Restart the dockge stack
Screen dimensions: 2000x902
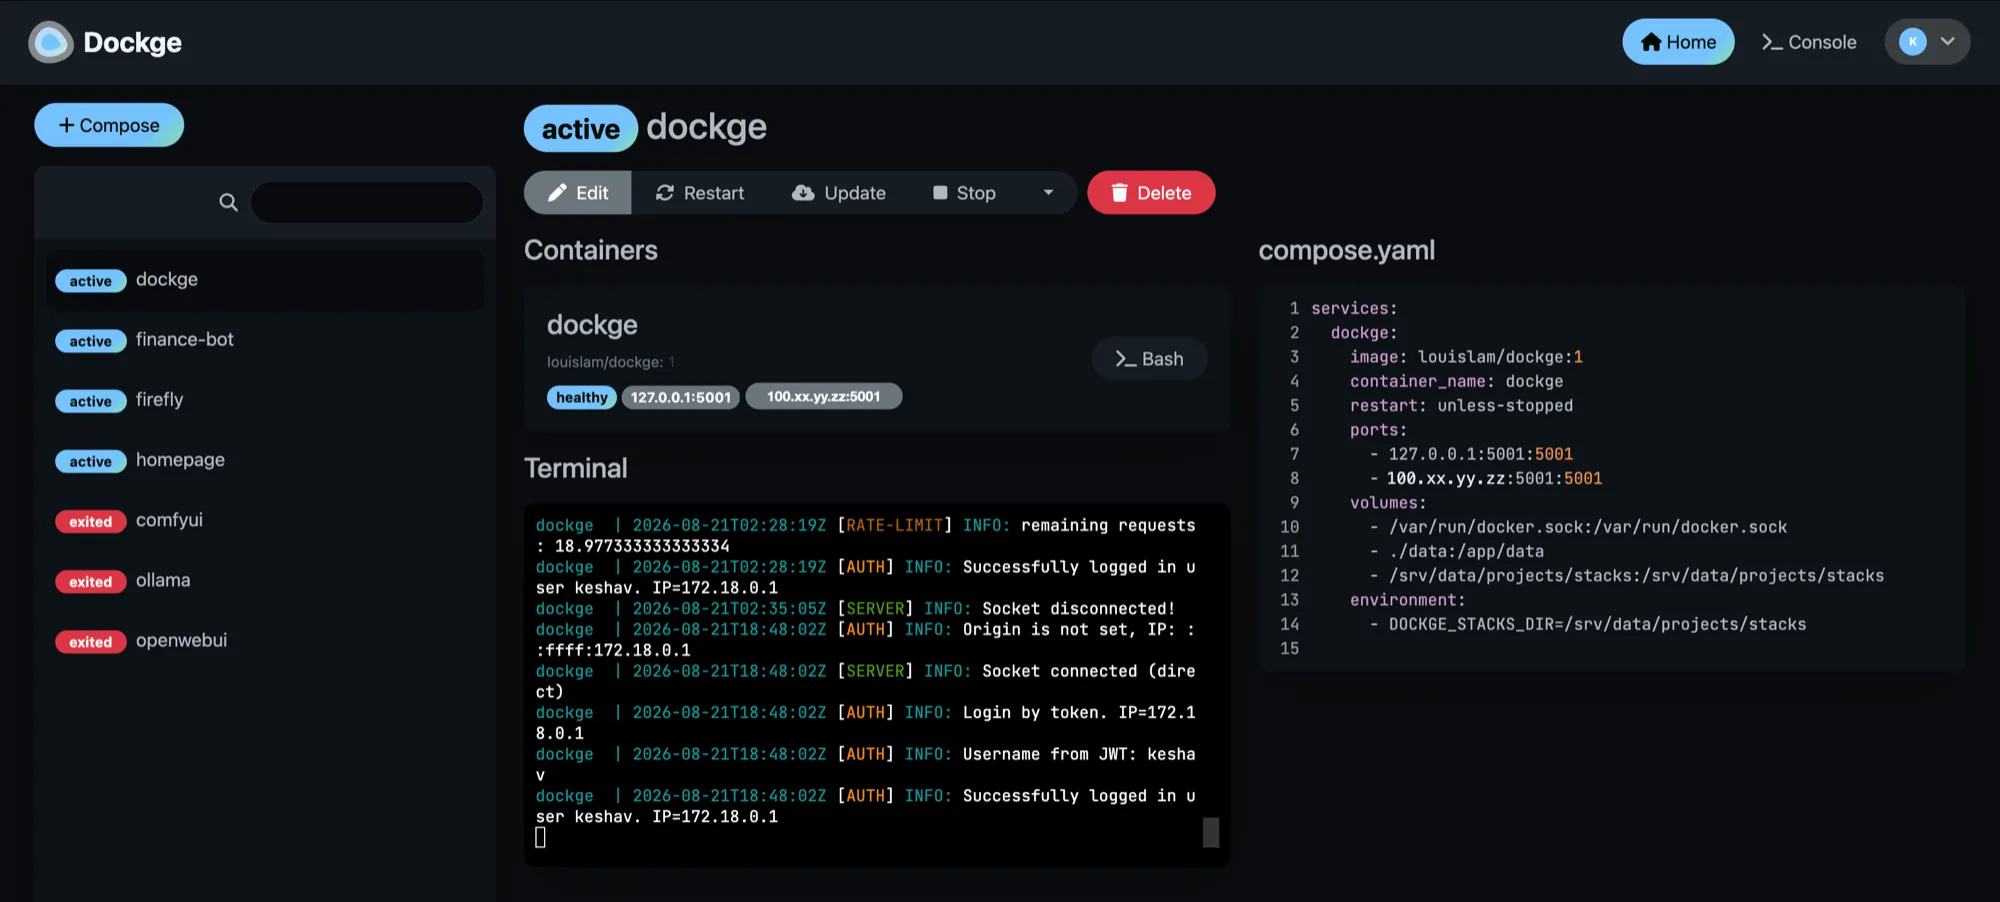[x=700, y=192]
